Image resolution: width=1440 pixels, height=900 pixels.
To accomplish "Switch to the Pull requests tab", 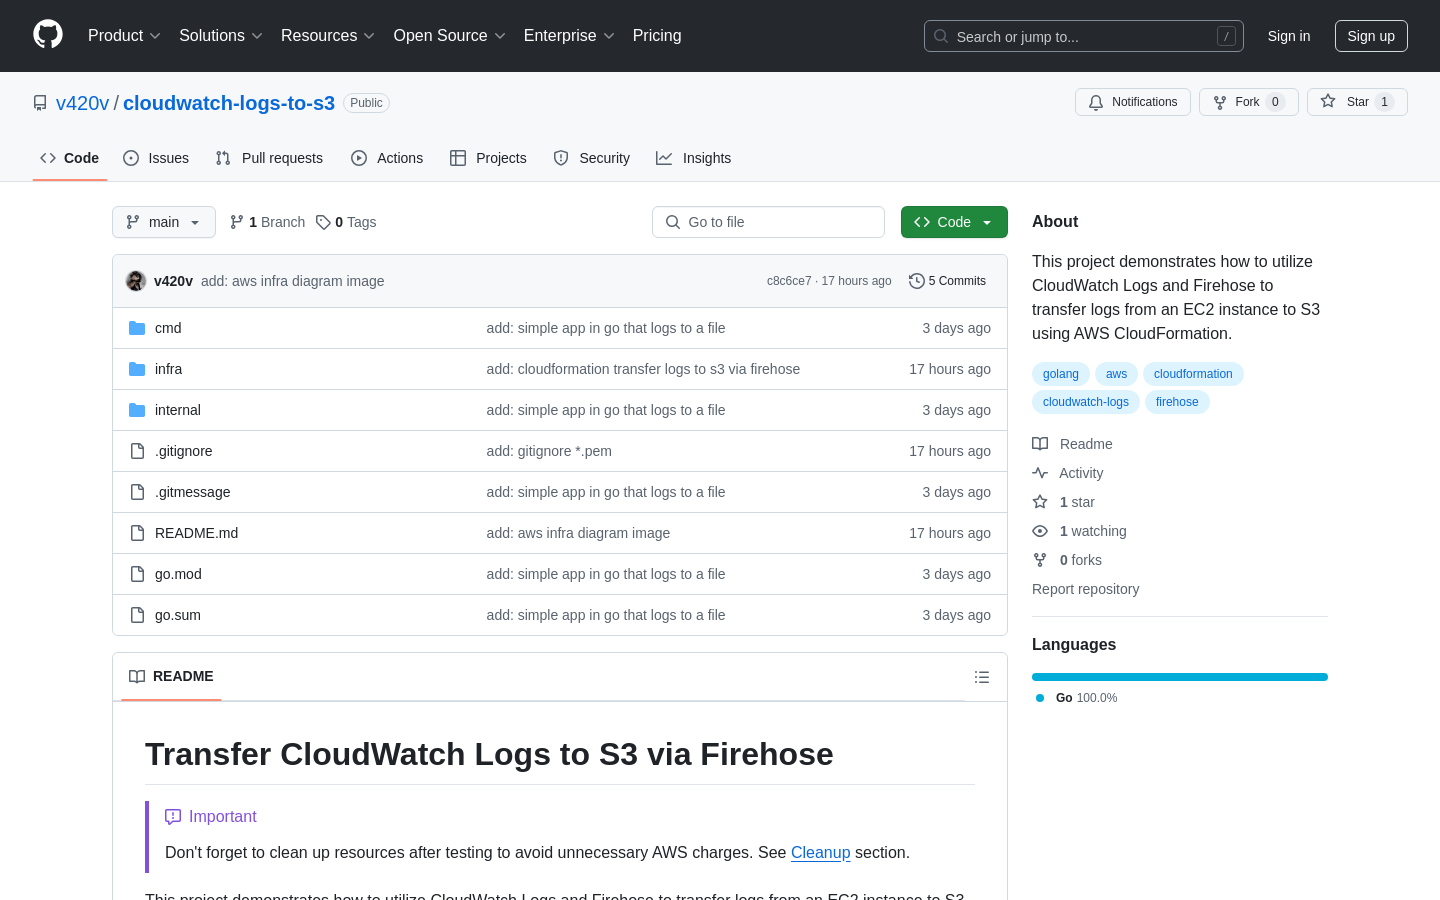I will (x=269, y=158).
